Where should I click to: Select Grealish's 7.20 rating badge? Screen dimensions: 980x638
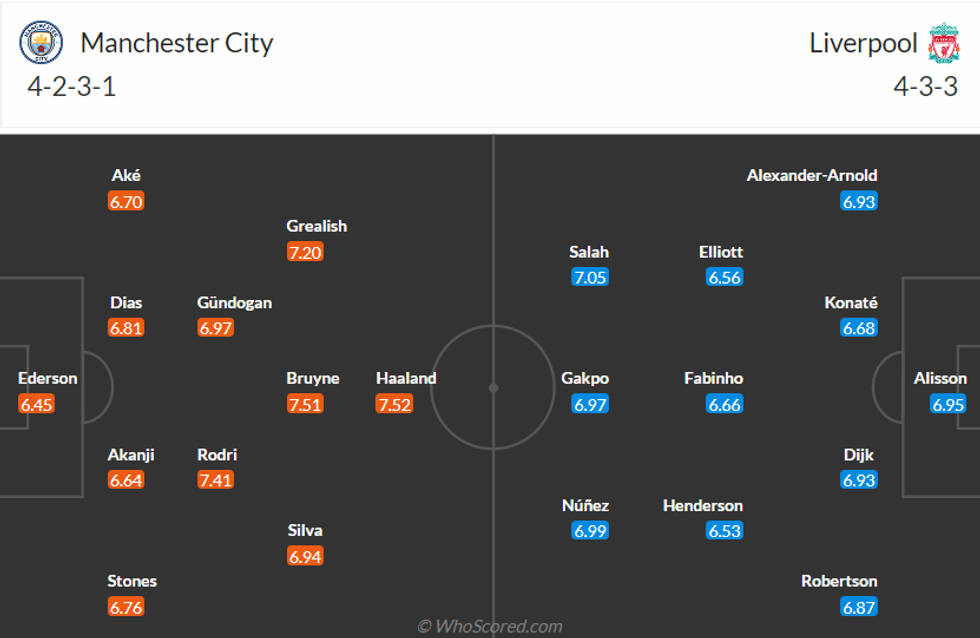coord(305,252)
